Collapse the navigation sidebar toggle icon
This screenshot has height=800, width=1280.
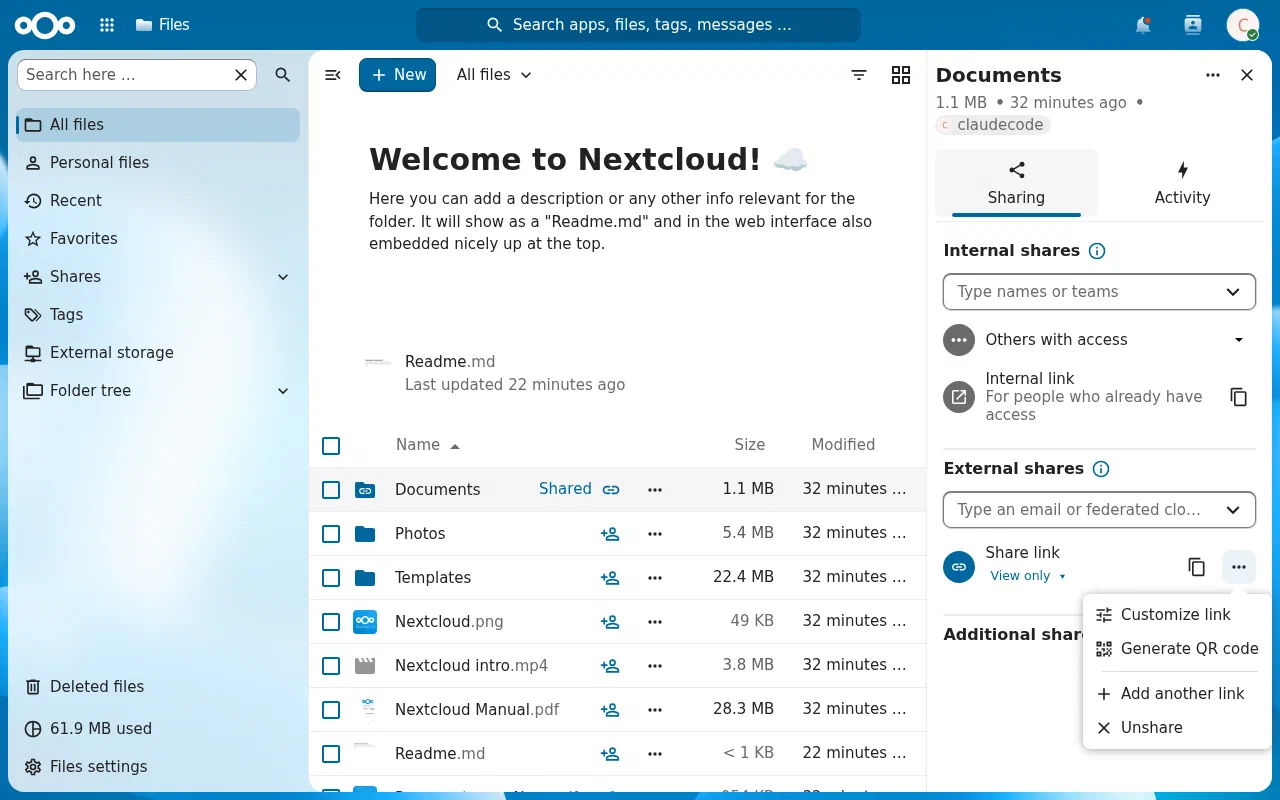[x=333, y=75]
